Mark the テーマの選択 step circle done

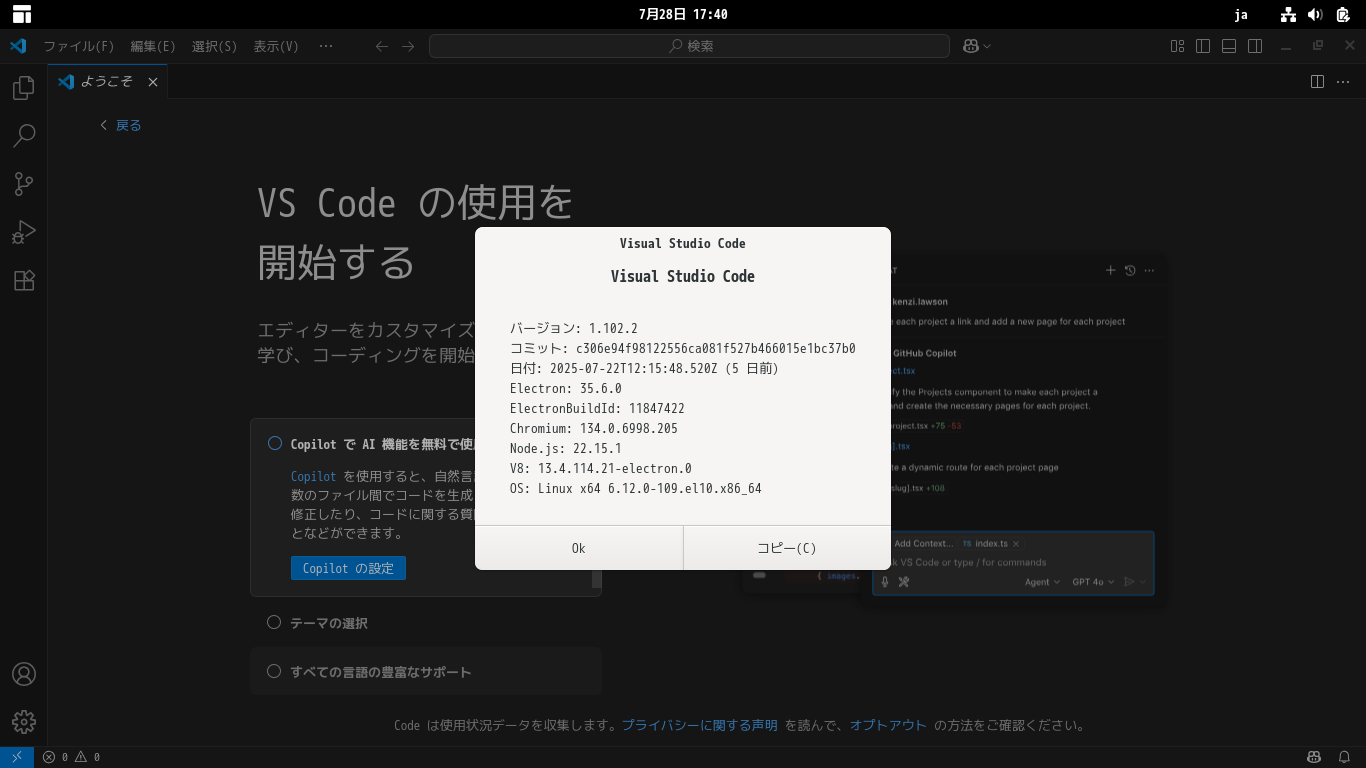274,622
